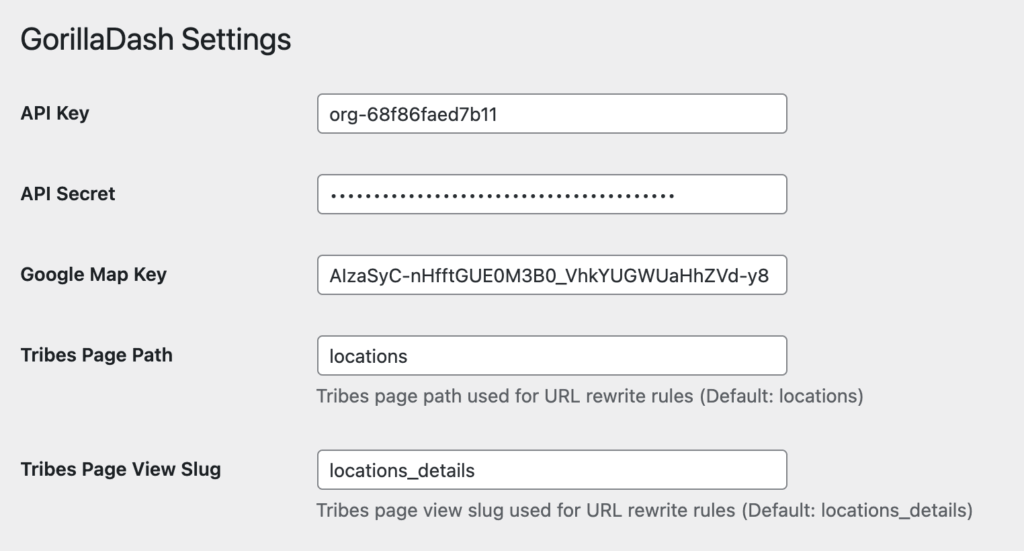
Task: Click the 'API Key' field label
Action: [55, 114]
